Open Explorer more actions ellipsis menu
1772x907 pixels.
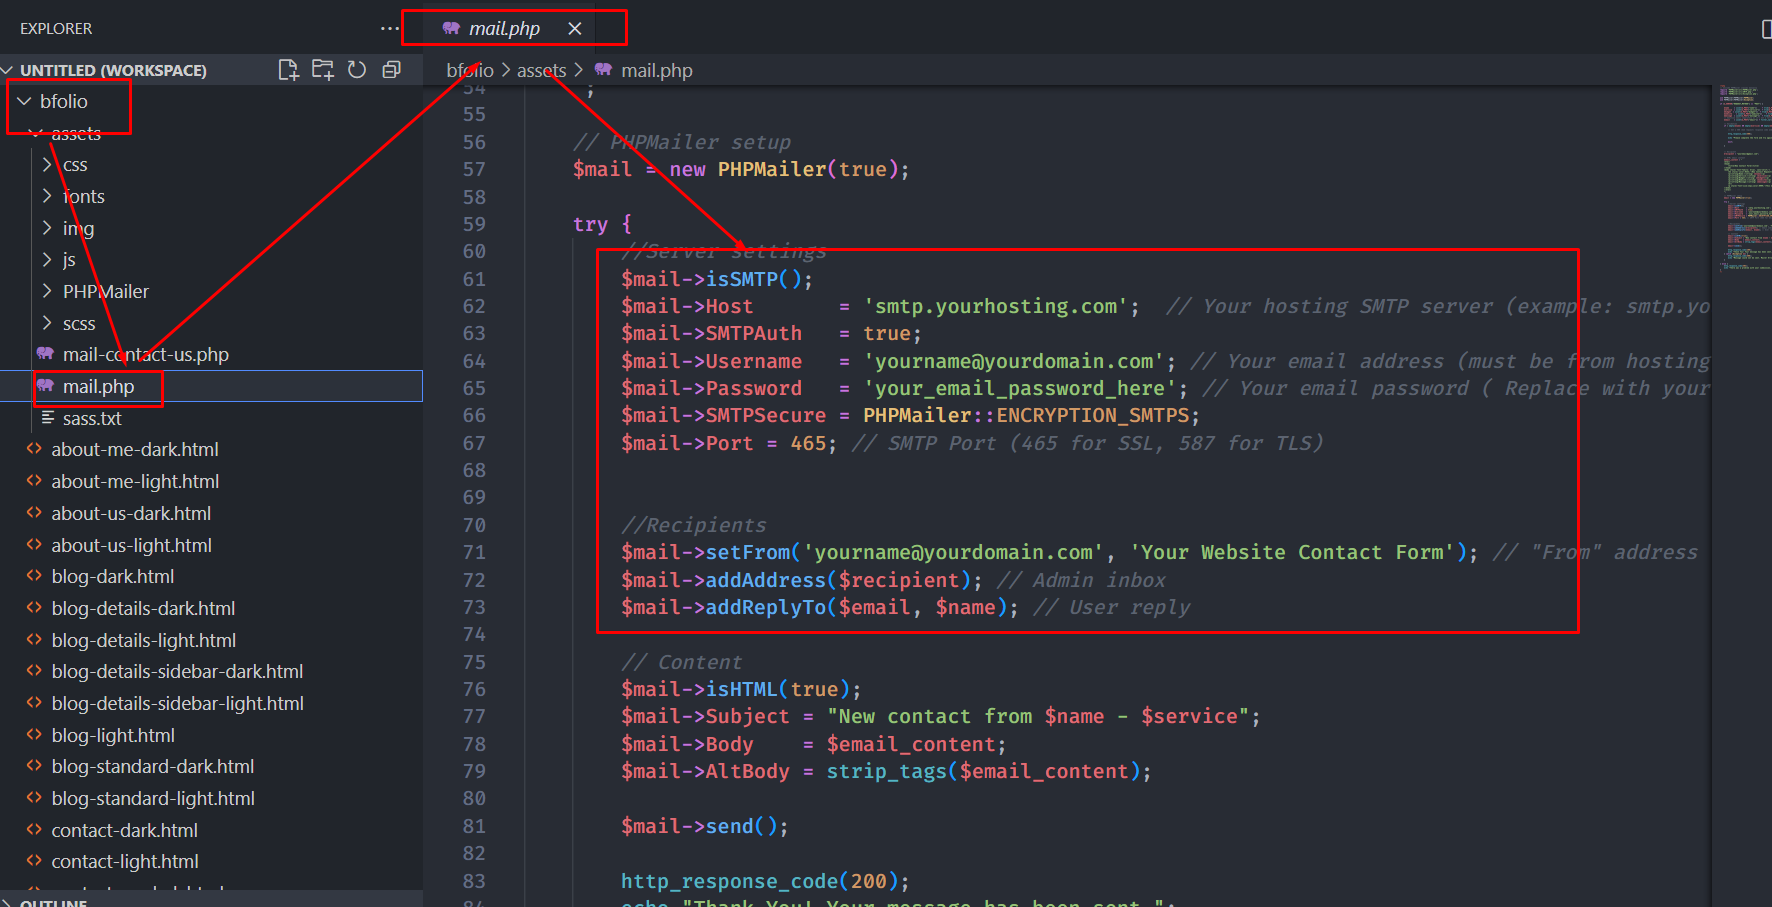389,28
